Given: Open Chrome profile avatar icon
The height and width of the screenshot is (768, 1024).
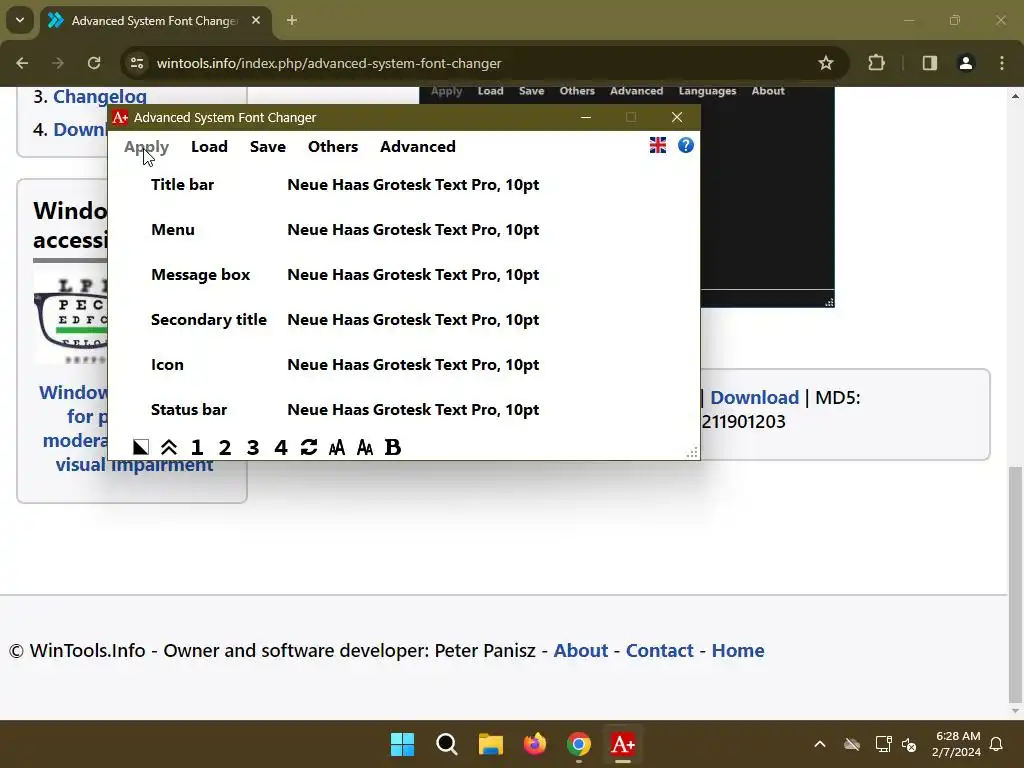Looking at the screenshot, I should (x=965, y=63).
